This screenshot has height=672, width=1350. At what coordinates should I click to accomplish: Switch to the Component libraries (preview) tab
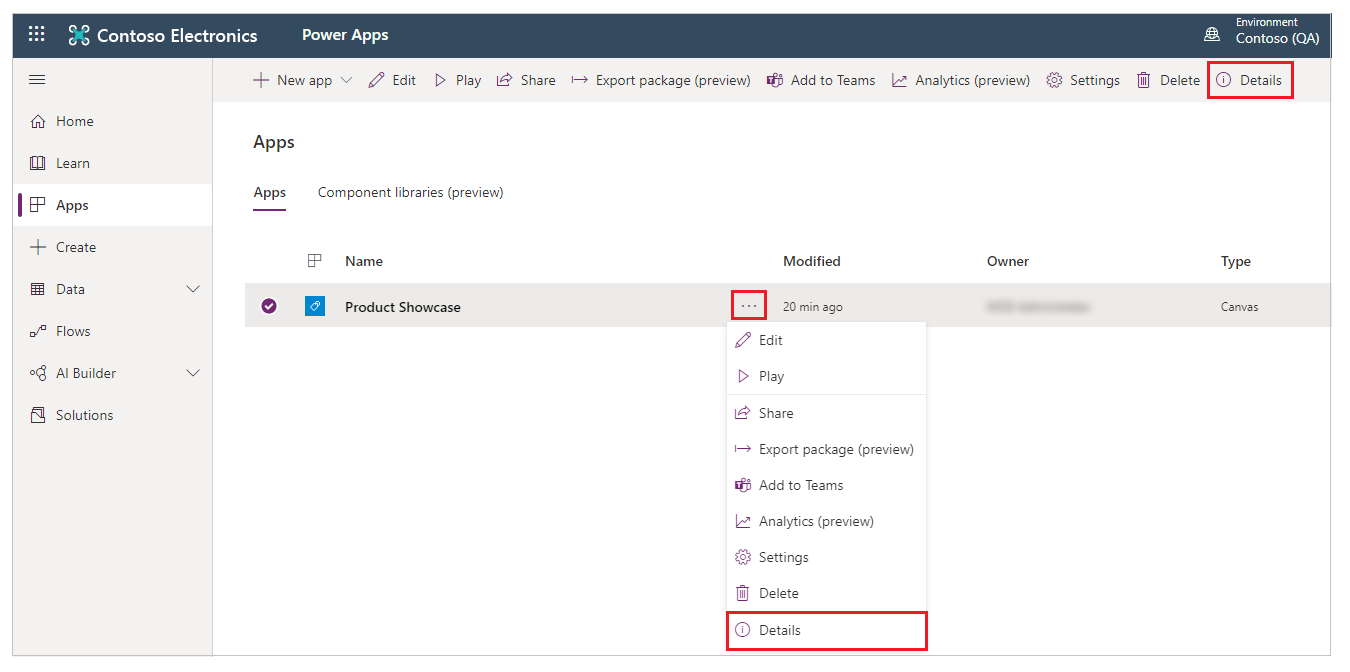point(410,192)
